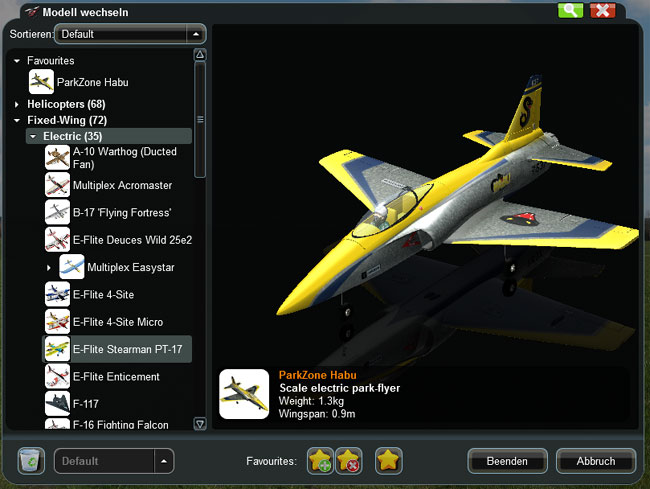Click the recycle bin delete icon

point(31,461)
